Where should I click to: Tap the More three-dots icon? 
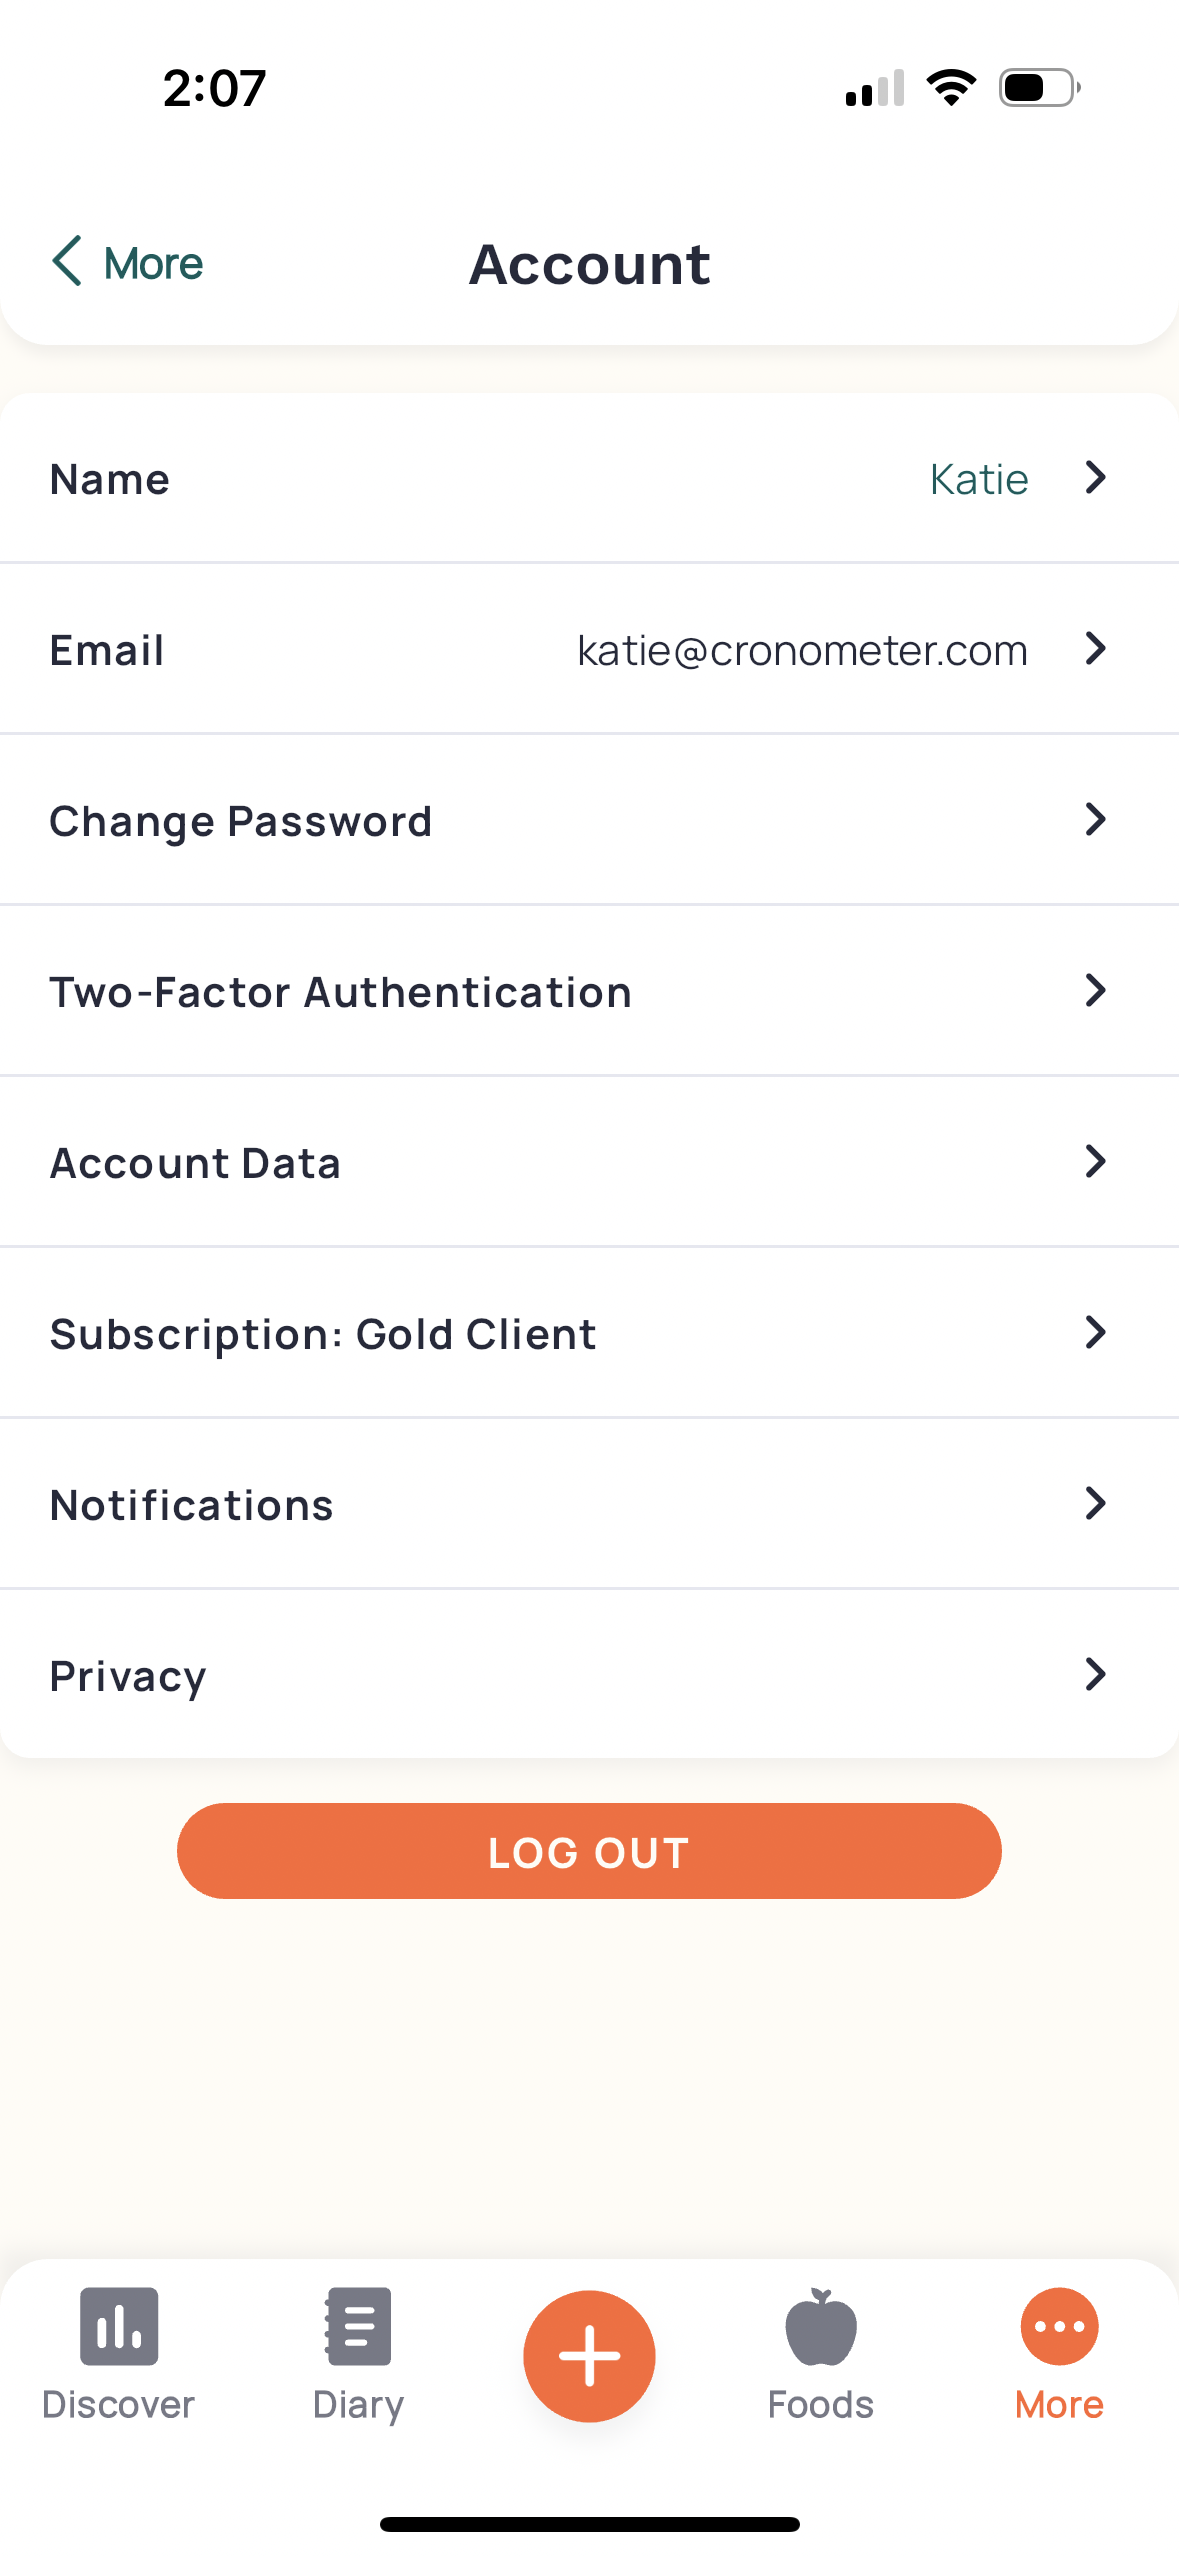[x=1059, y=2326]
